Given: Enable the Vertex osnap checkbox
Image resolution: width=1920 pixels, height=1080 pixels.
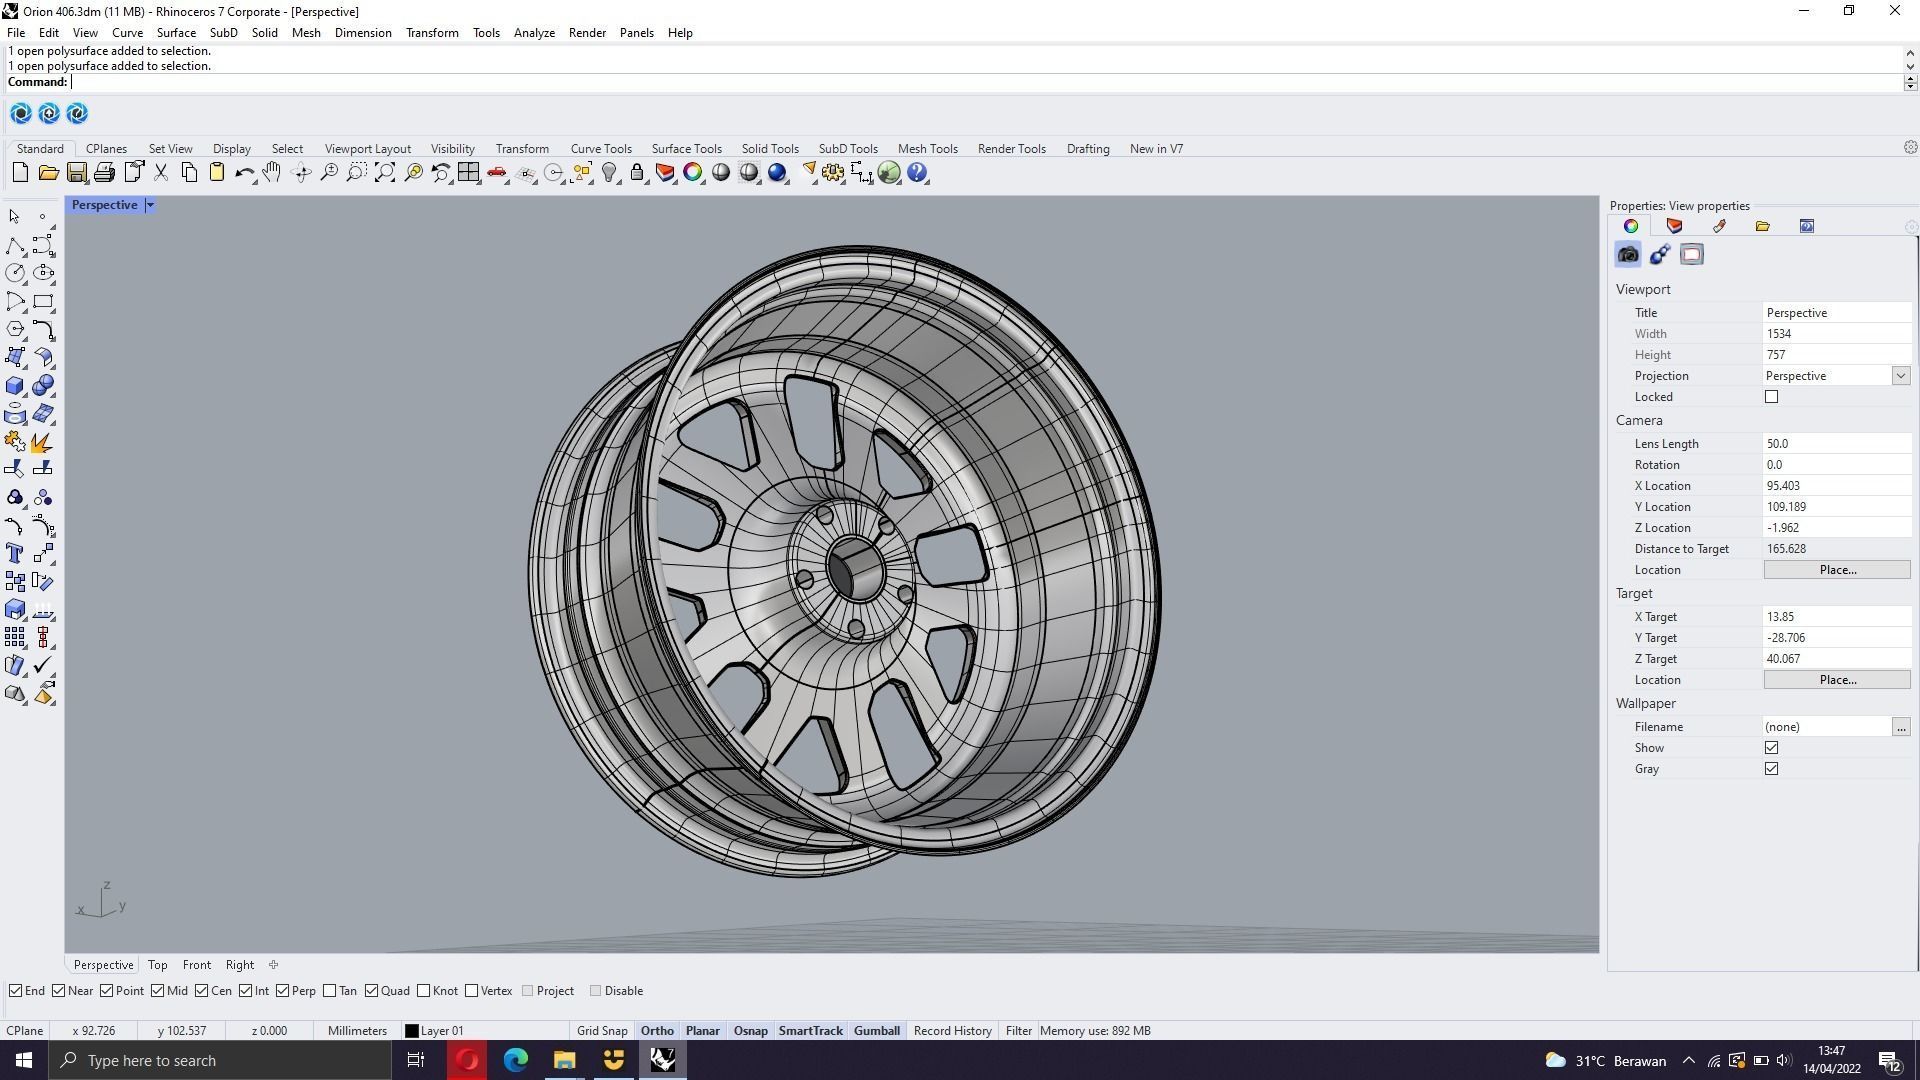Looking at the screenshot, I should click(471, 991).
